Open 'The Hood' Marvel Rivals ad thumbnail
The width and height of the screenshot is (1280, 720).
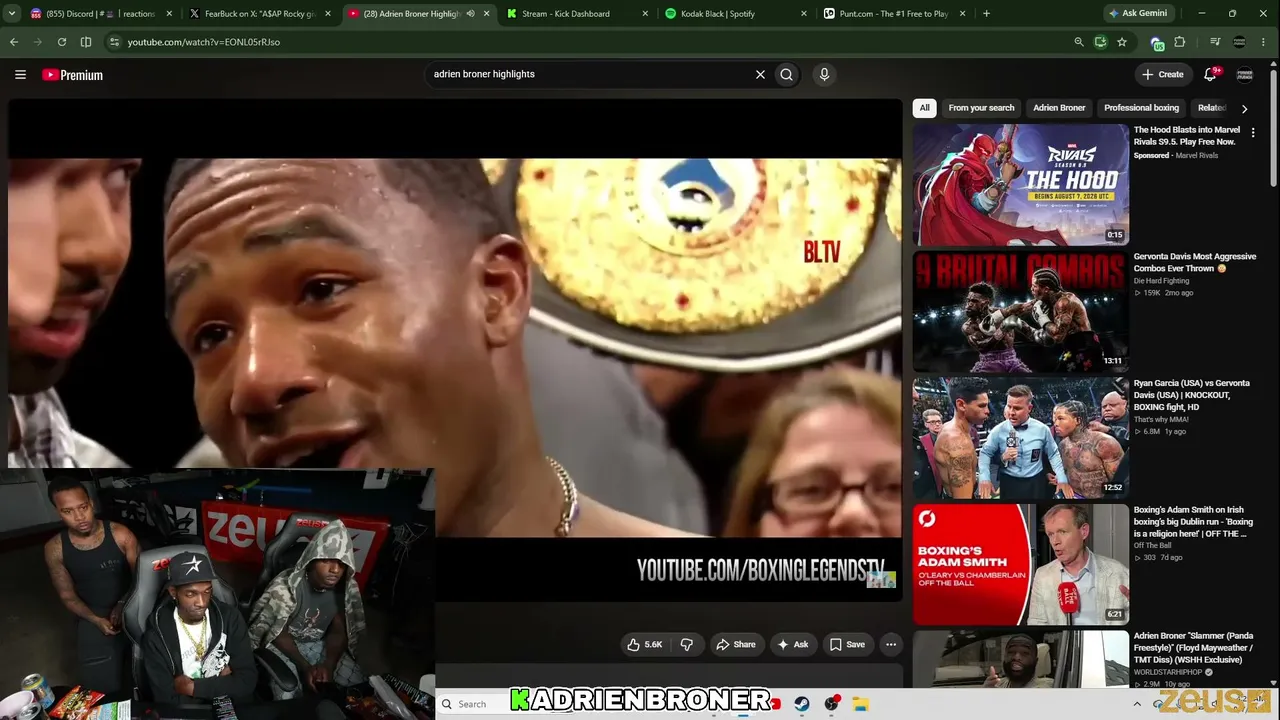1020,185
